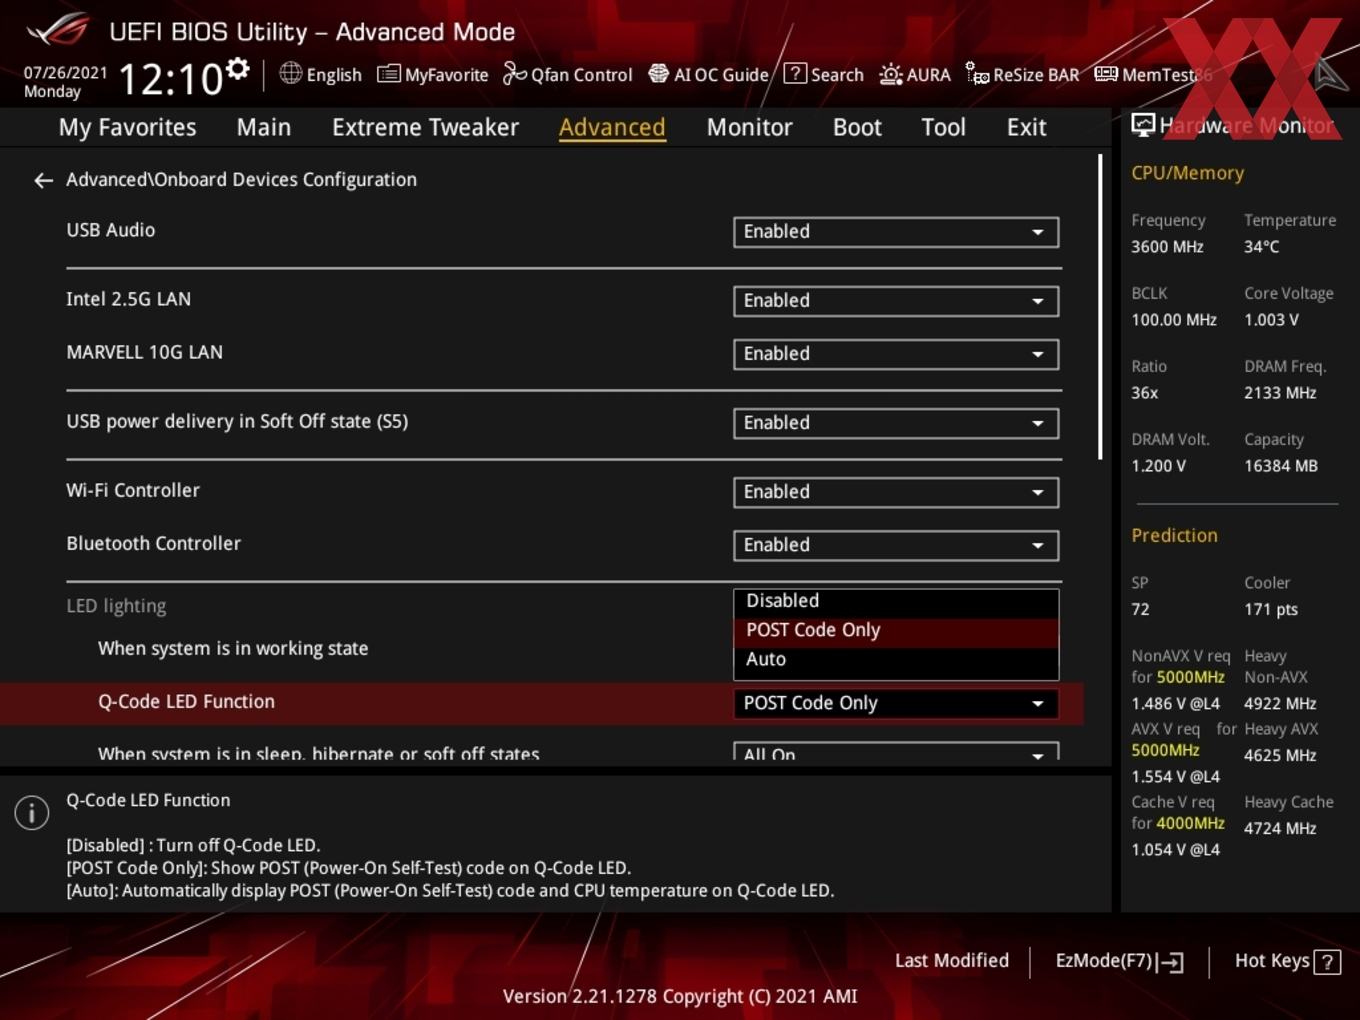The width and height of the screenshot is (1360, 1020).
Task: Click the Search question mark icon
Action: [x=795, y=73]
